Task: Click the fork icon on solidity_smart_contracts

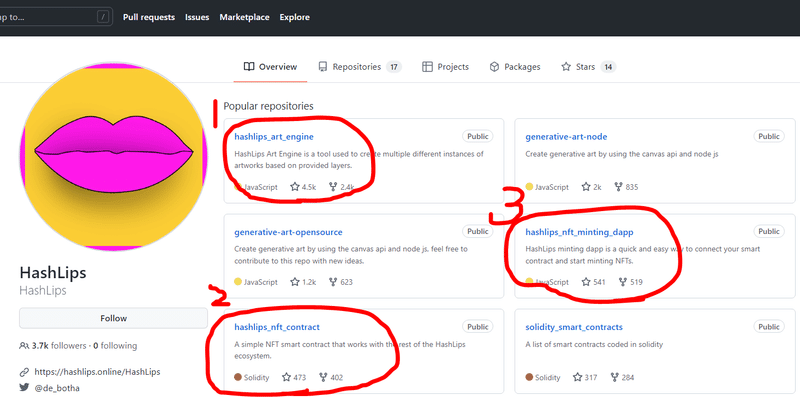Action: [x=615, y=378]
